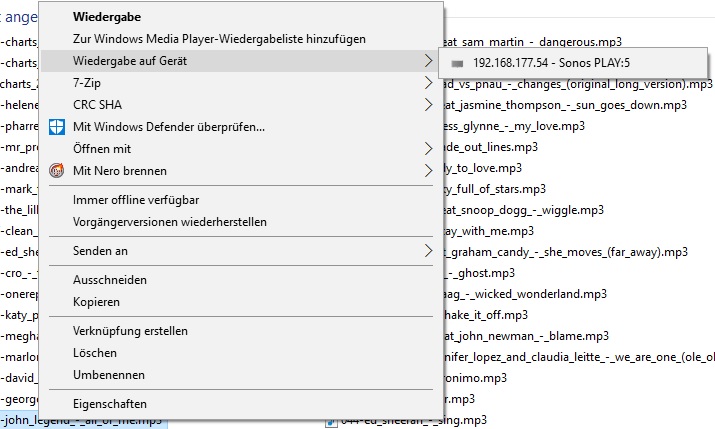The height and width of the screenshot is (429, 715).
Task: Expand the 7-Zip submenu arrow
Action: click(x=428, y=83)
